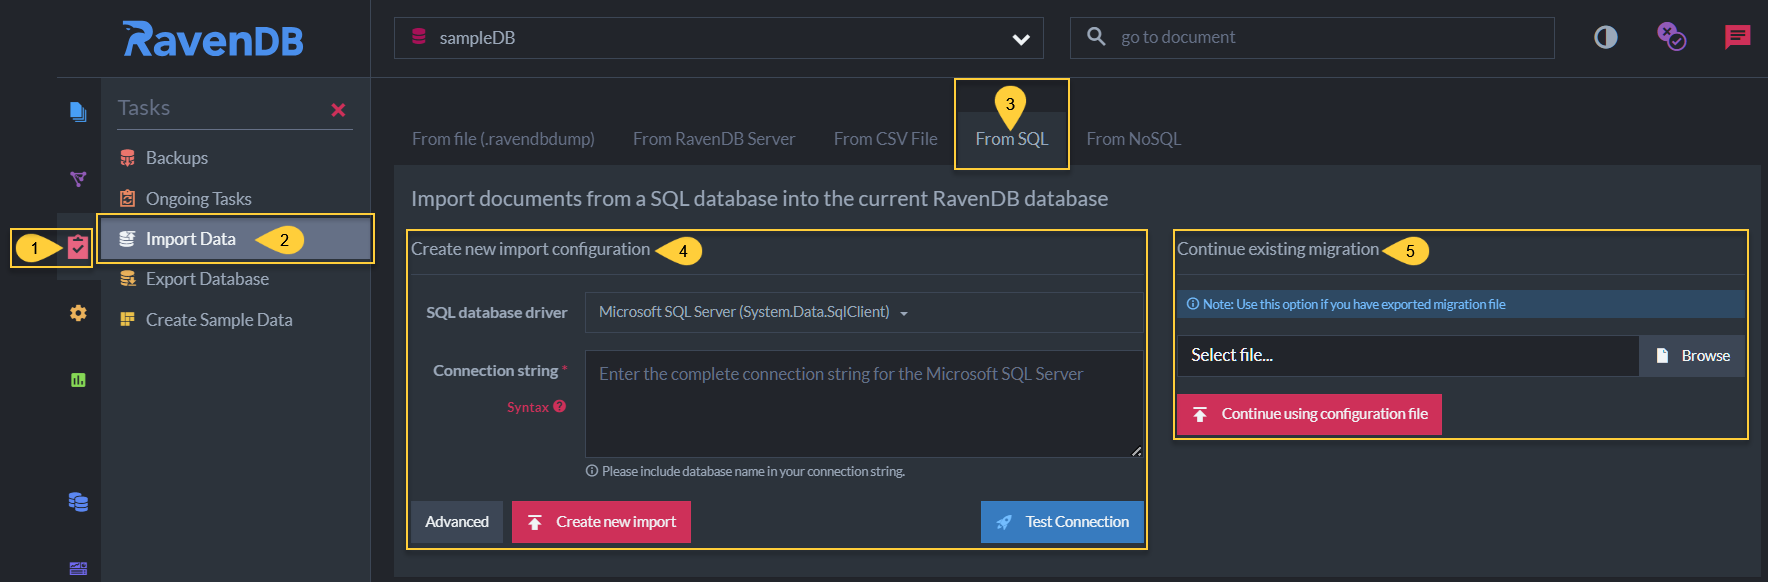Open the Indexes sidebar icon
Screen dimensions: 1768x582
pos(78,179)
